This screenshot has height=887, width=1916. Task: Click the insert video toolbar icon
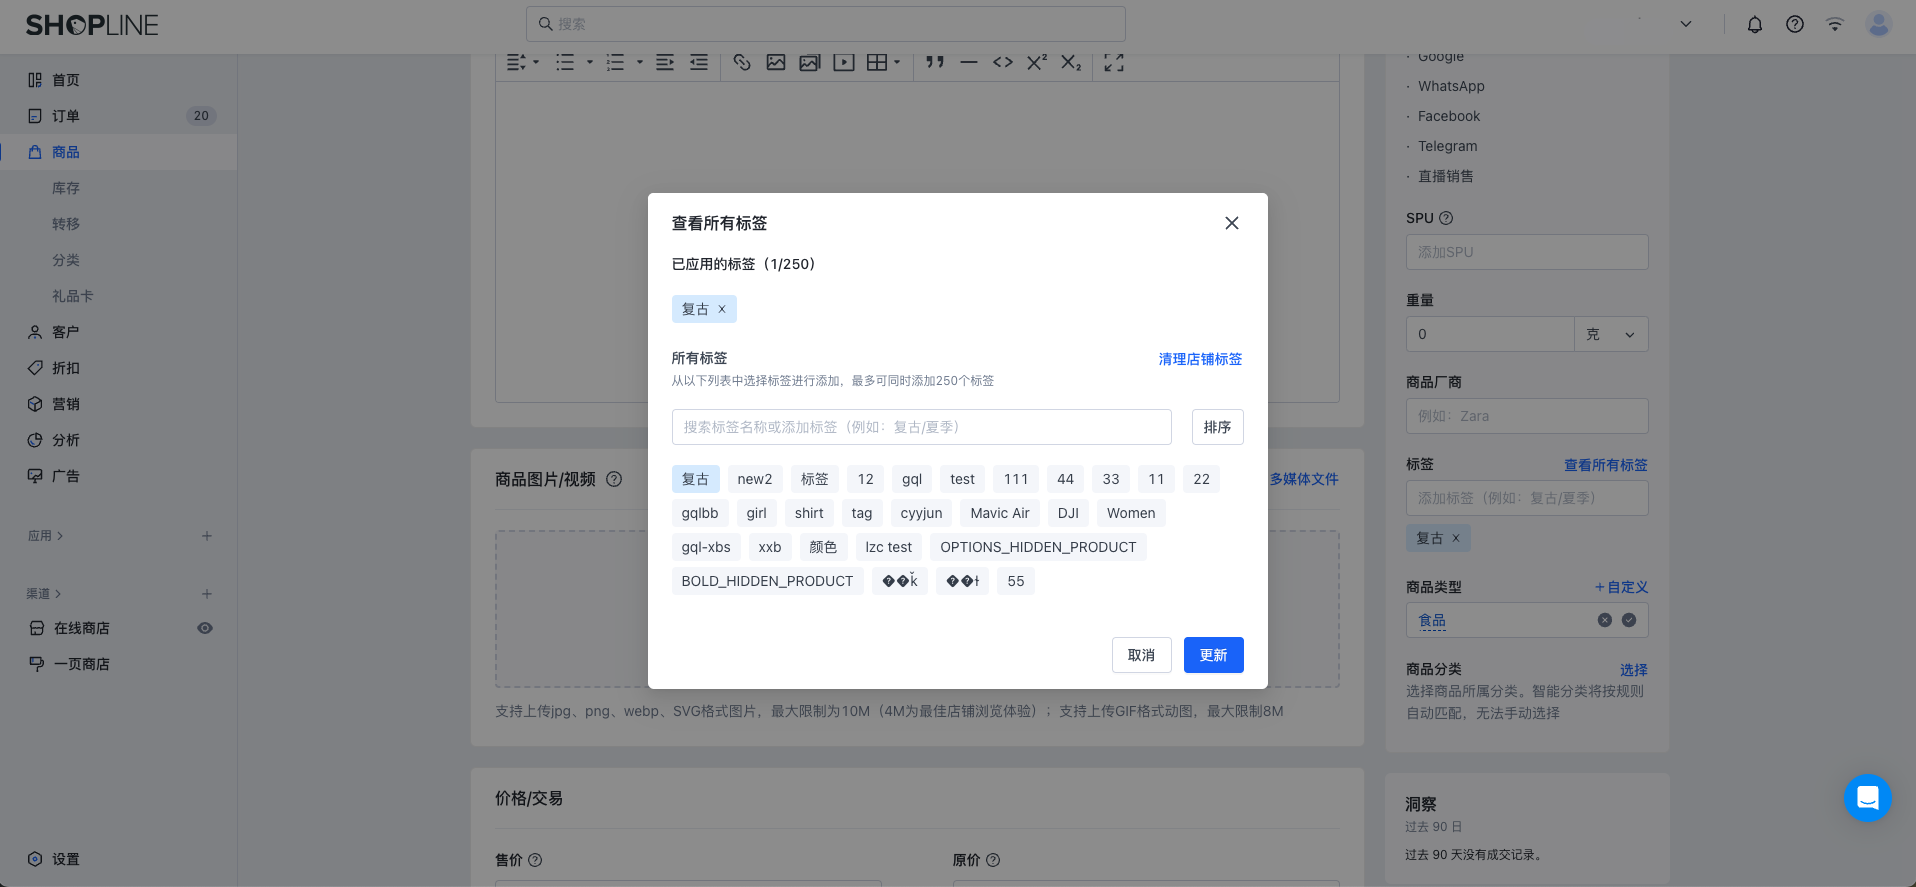pos(844,63)
